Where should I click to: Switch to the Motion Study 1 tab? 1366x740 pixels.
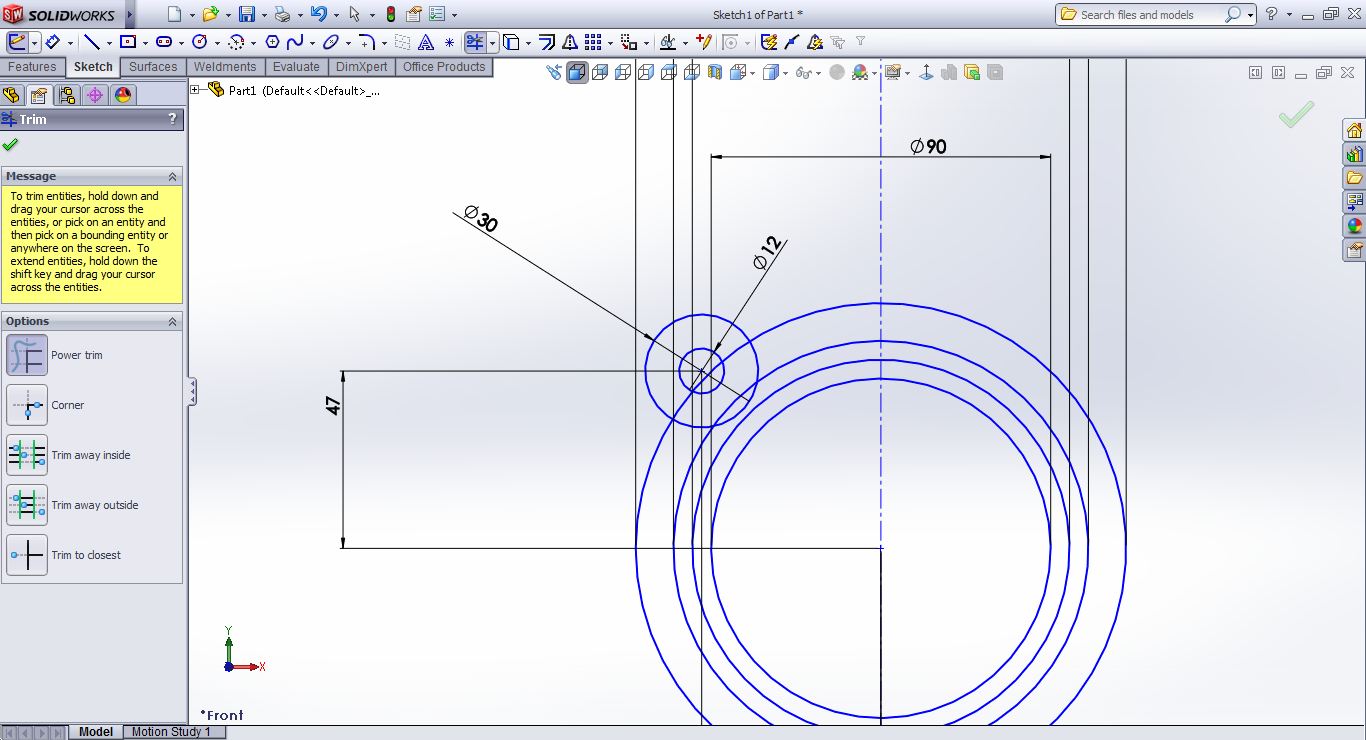pos(172,732)
